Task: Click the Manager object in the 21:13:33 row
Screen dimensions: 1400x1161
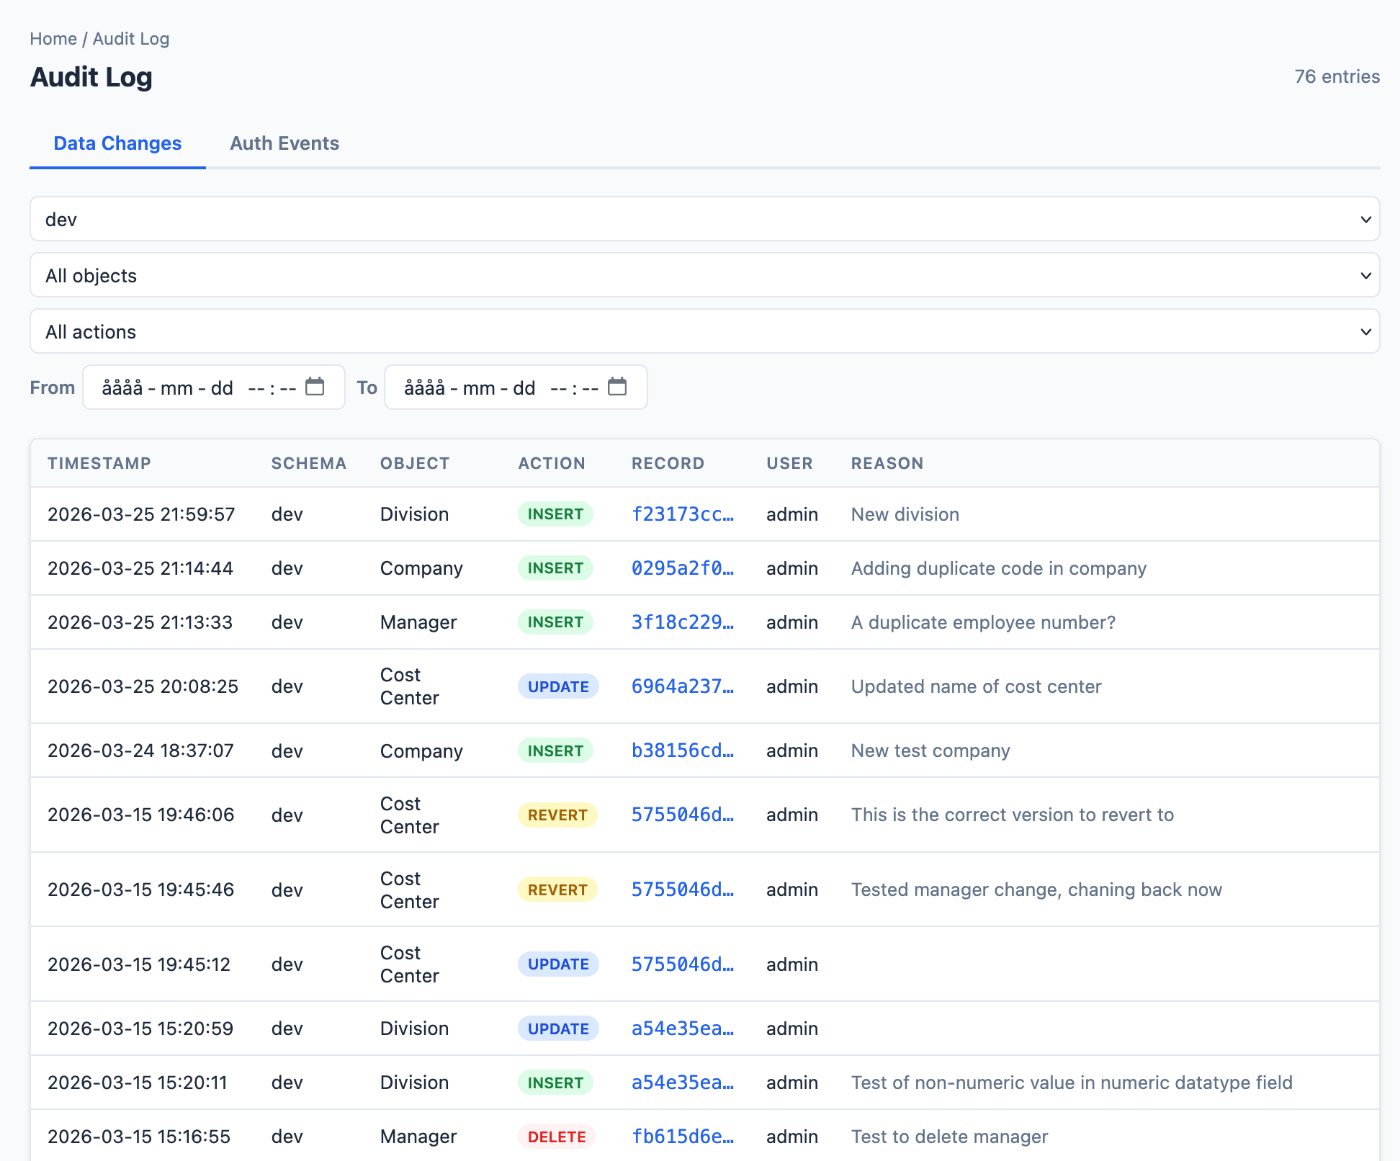Action: 418,622
